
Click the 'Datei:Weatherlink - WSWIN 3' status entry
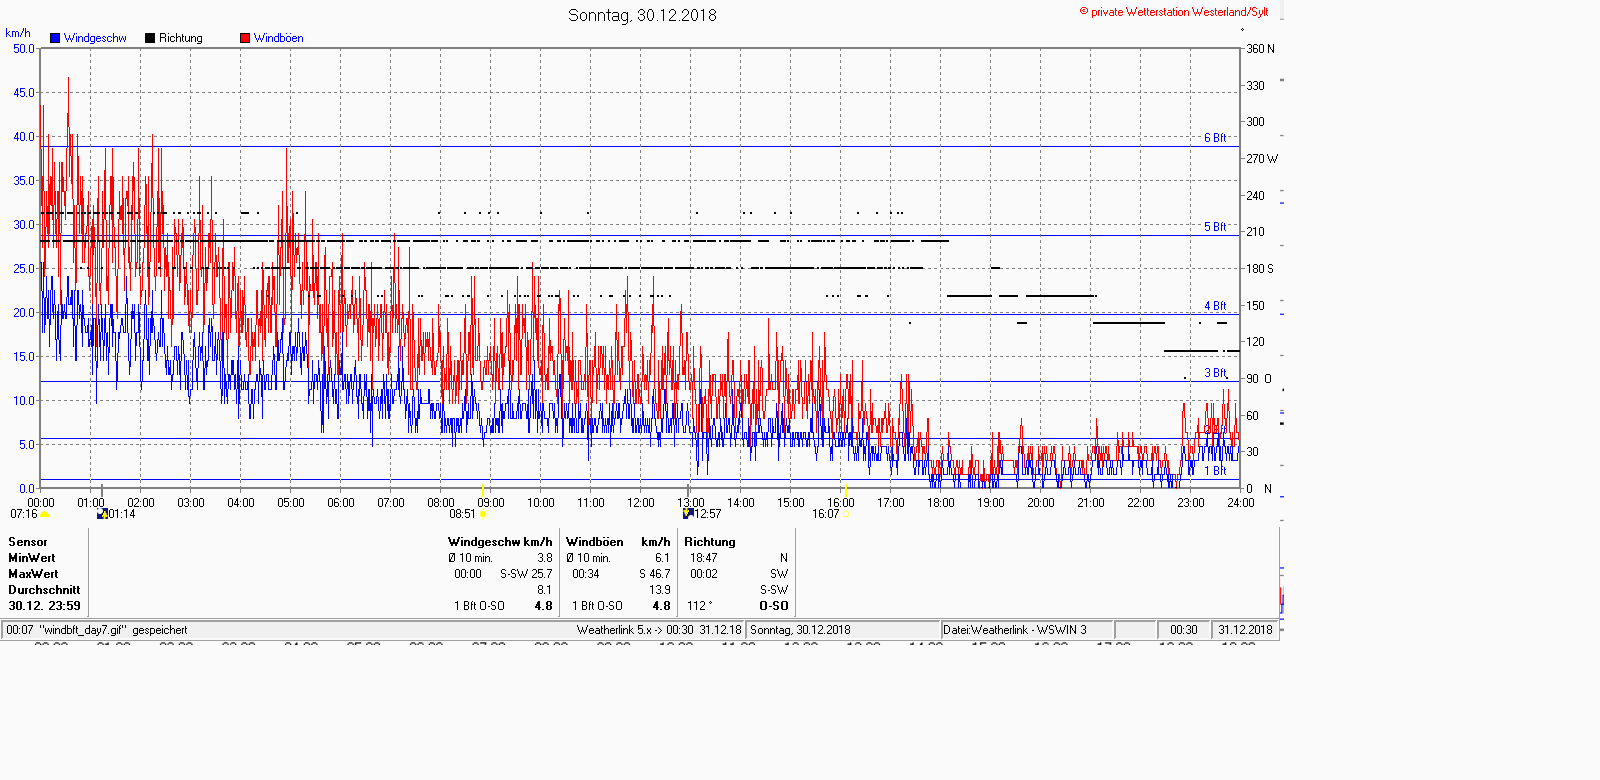(x=1015, y=630)
